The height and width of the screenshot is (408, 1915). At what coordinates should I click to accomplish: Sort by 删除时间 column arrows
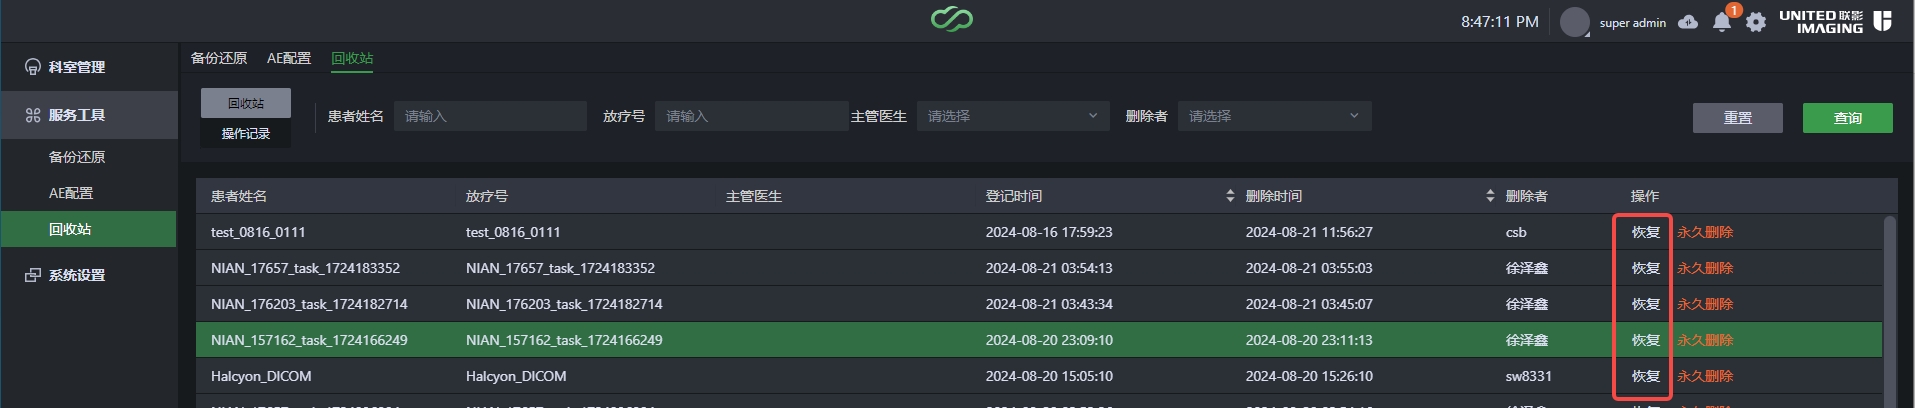[1490, 196]
